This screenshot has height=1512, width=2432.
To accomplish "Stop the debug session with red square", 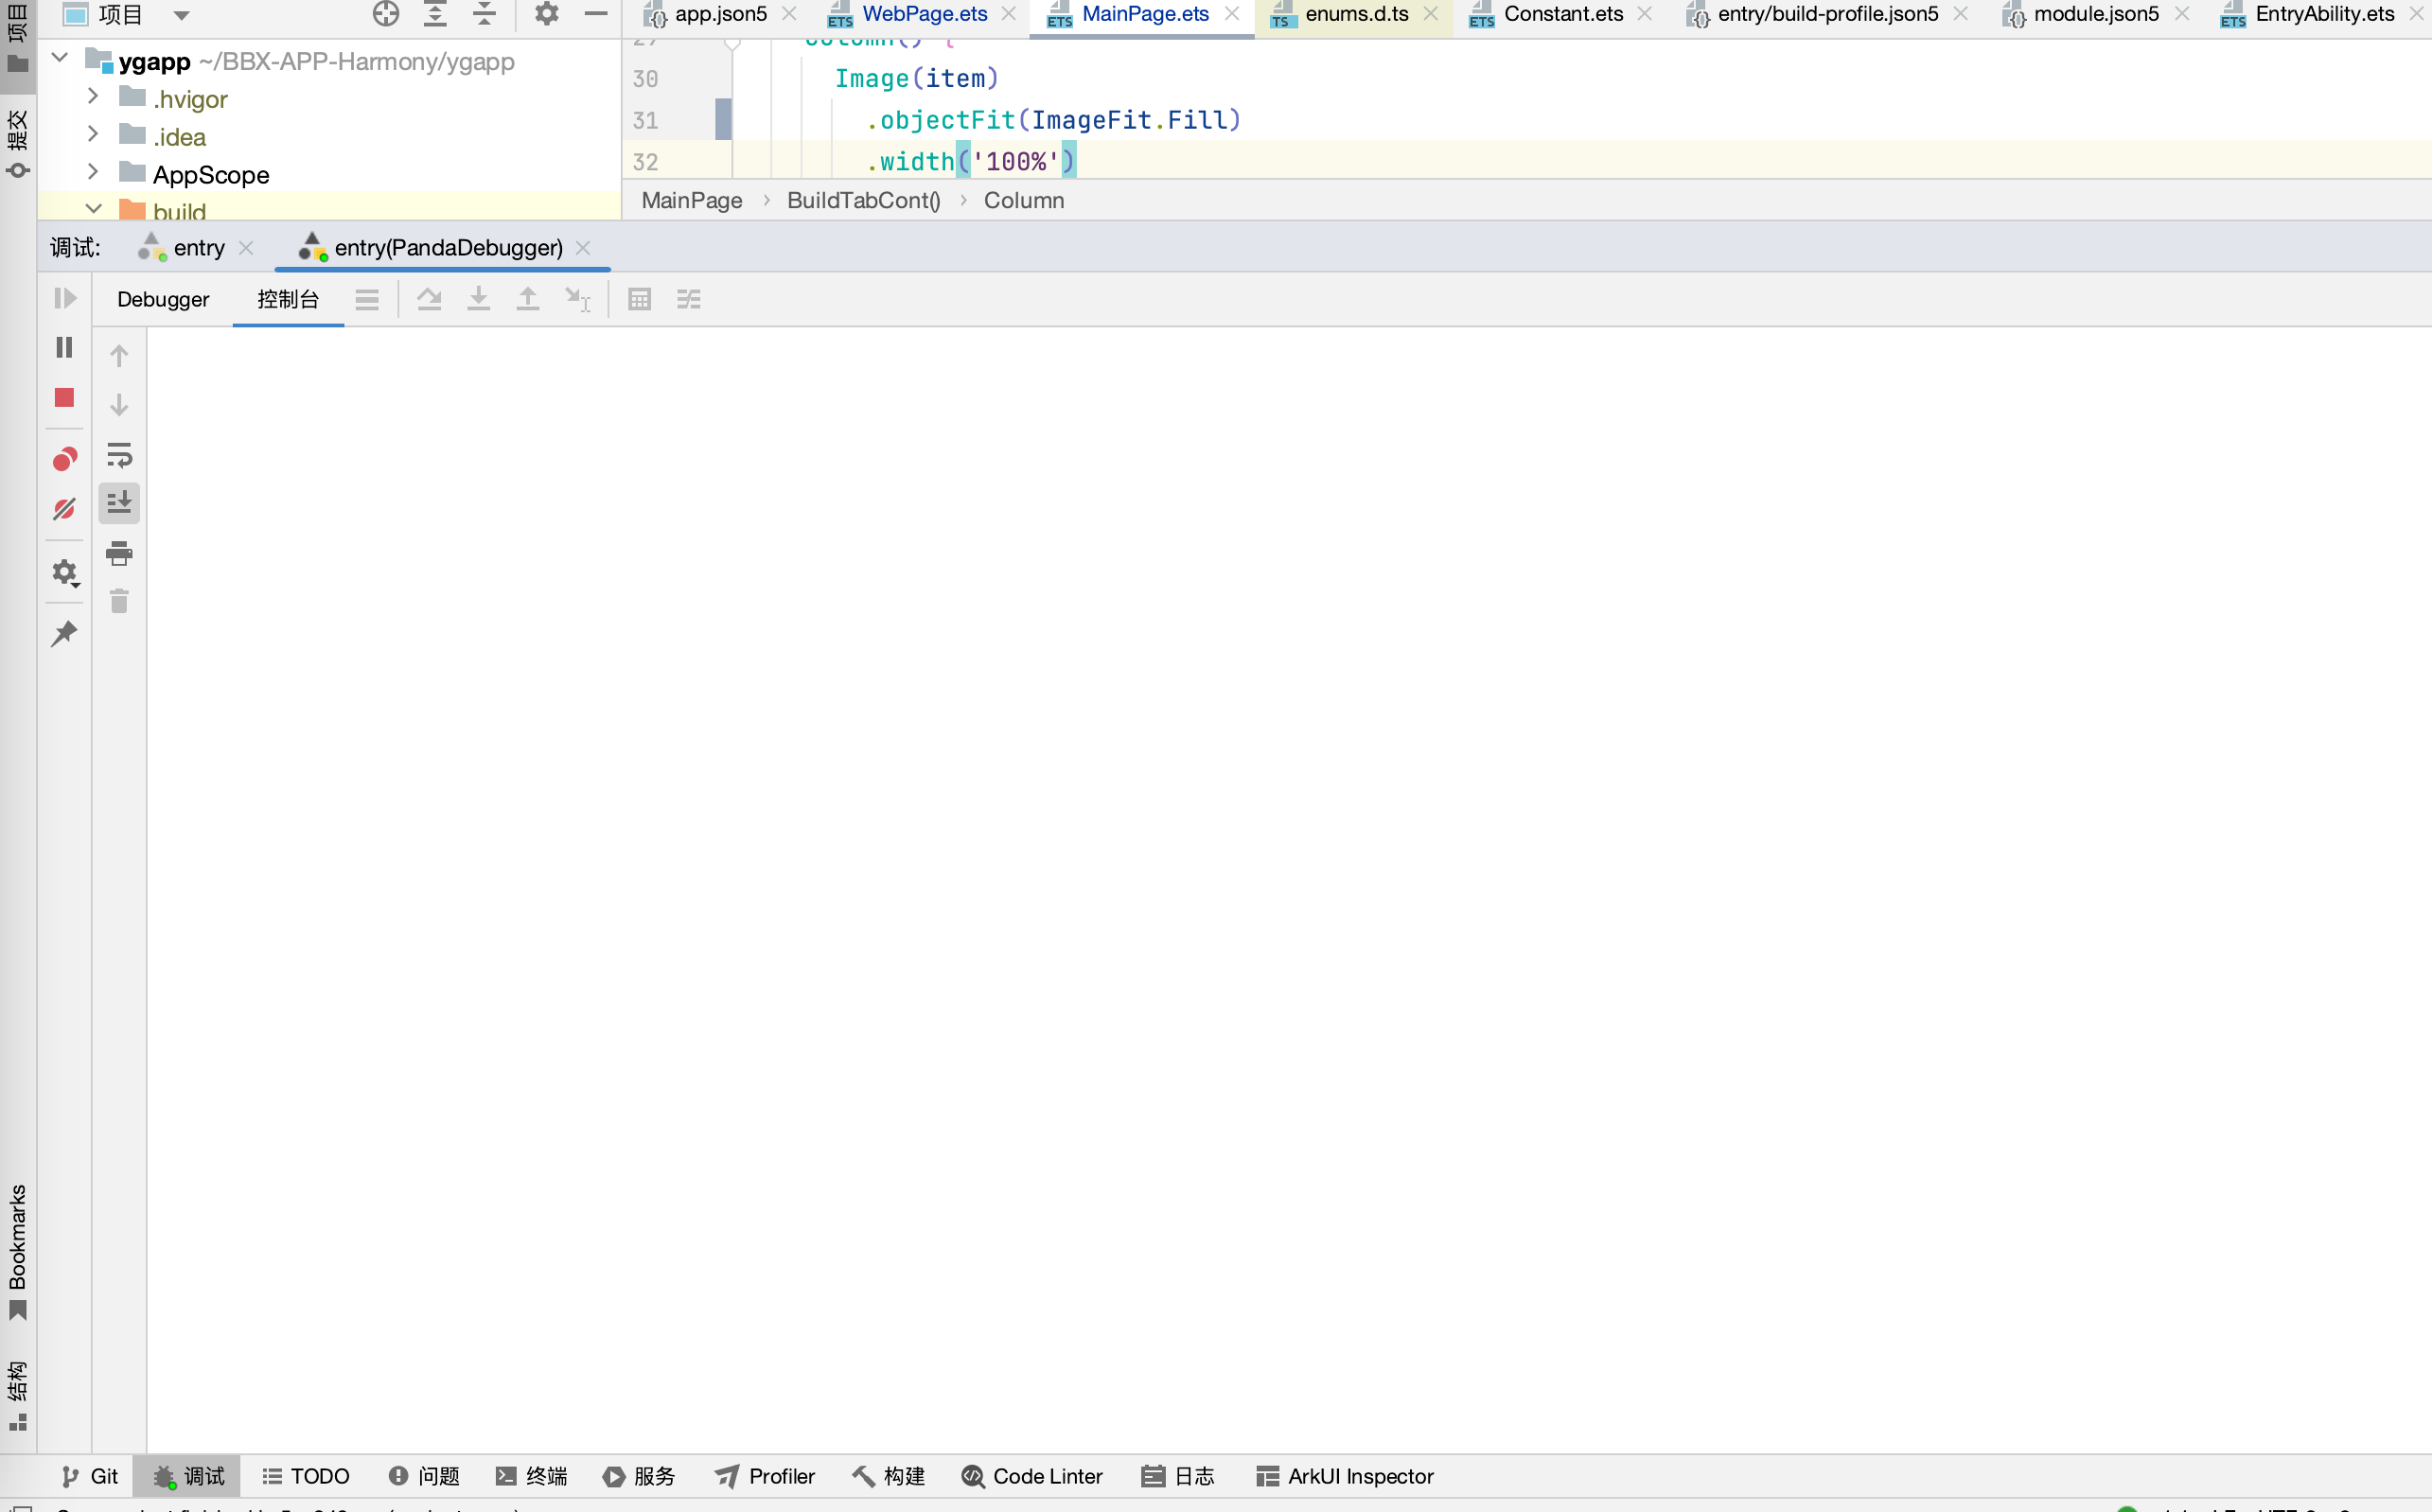I will (65, 398).
